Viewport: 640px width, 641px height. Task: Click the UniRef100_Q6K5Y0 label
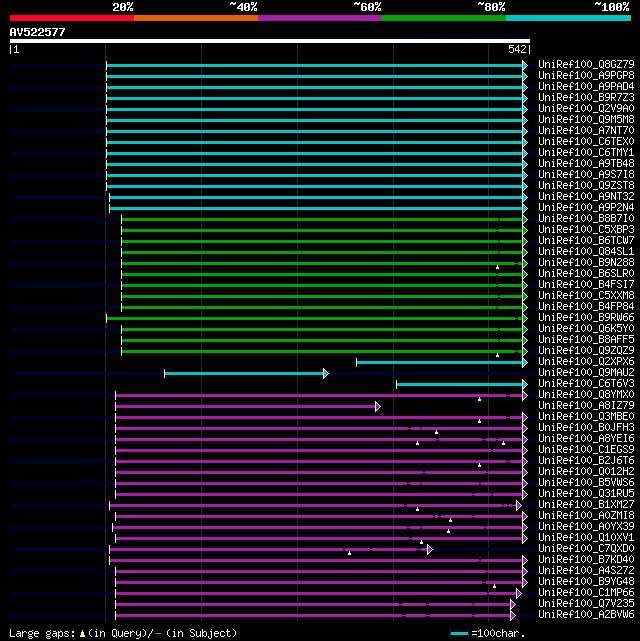click(x=586, y=329)
